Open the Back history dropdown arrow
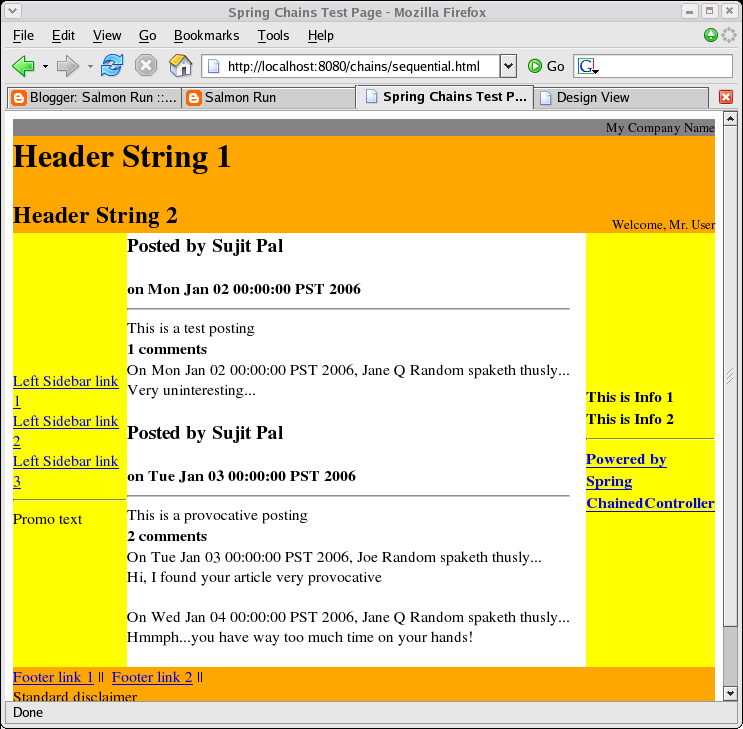Image resolution: width=743 pixels, height=729 pixels. click(45, 66)
